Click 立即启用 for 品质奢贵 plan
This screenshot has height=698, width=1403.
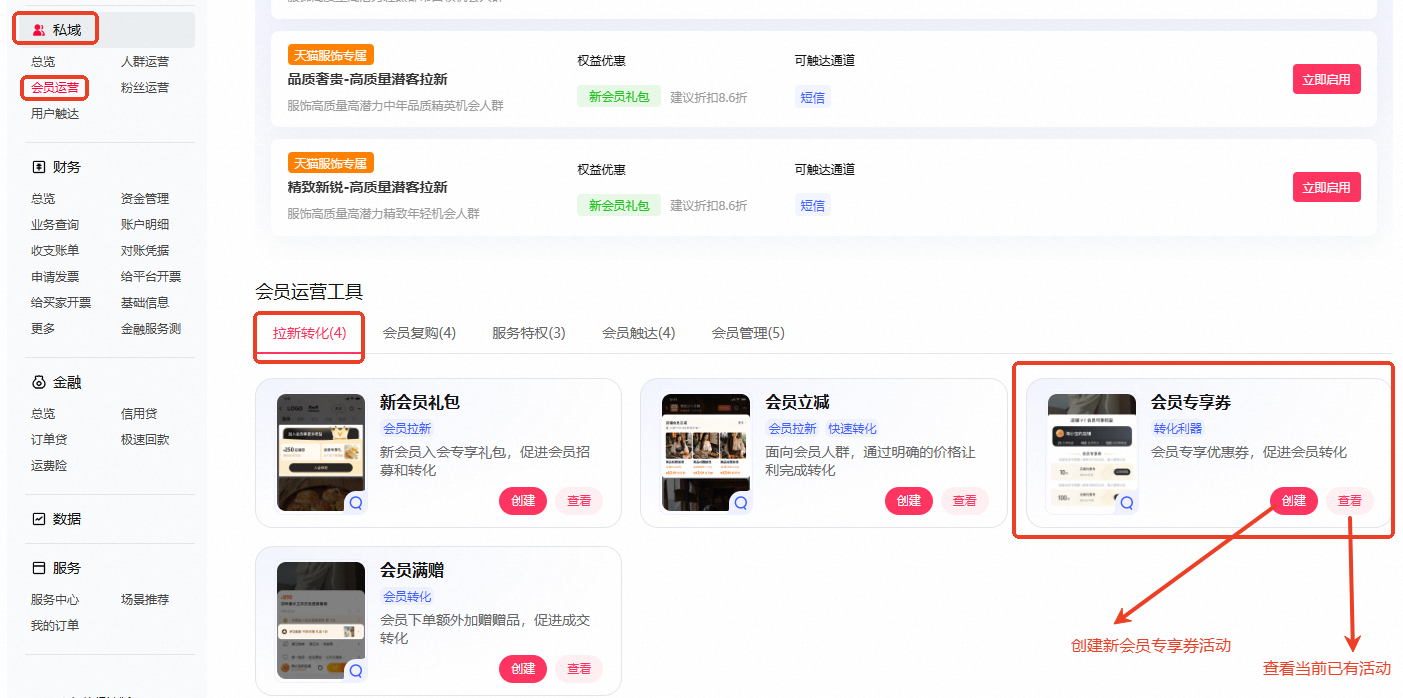click(x=1327, y=79)
